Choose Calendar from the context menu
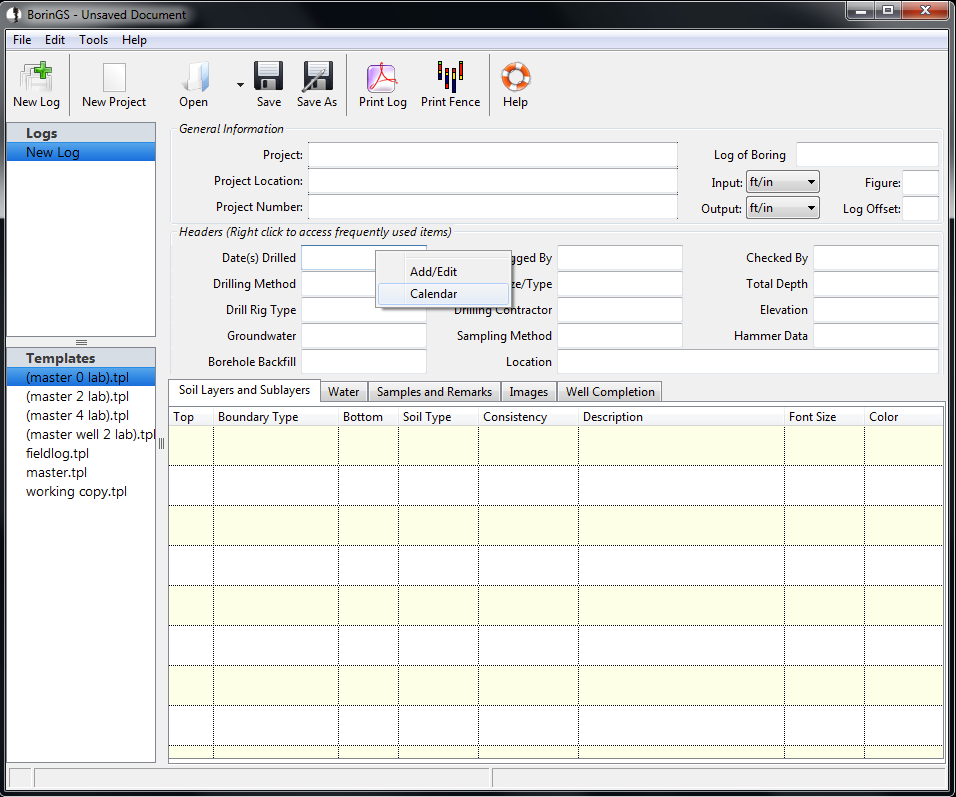Viewport: 956px width, 797px height. pyautogui.click(x=443, y=293)
